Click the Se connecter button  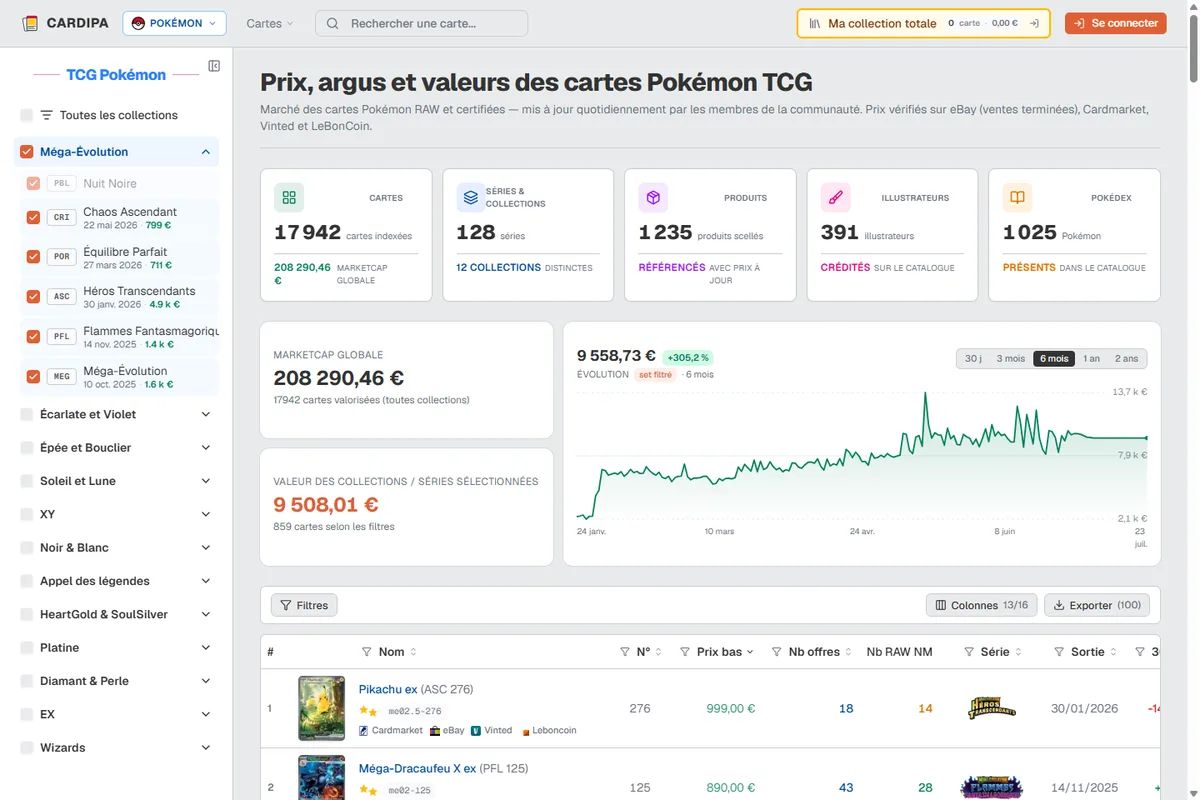1115,23
